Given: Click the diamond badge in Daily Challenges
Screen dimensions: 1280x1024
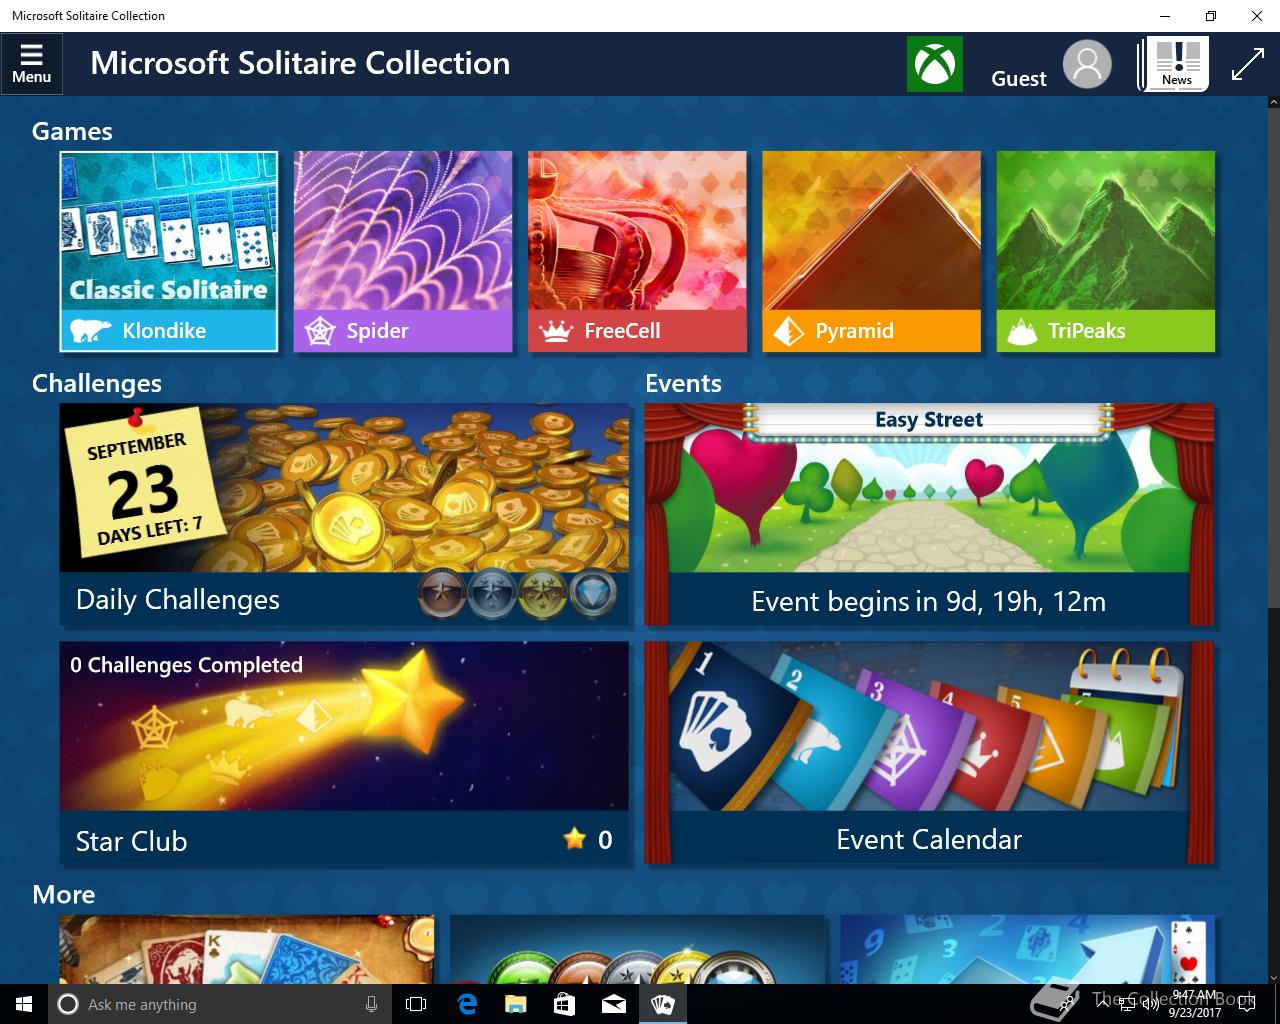Looking at the screenshot, I should pos(593,594).
